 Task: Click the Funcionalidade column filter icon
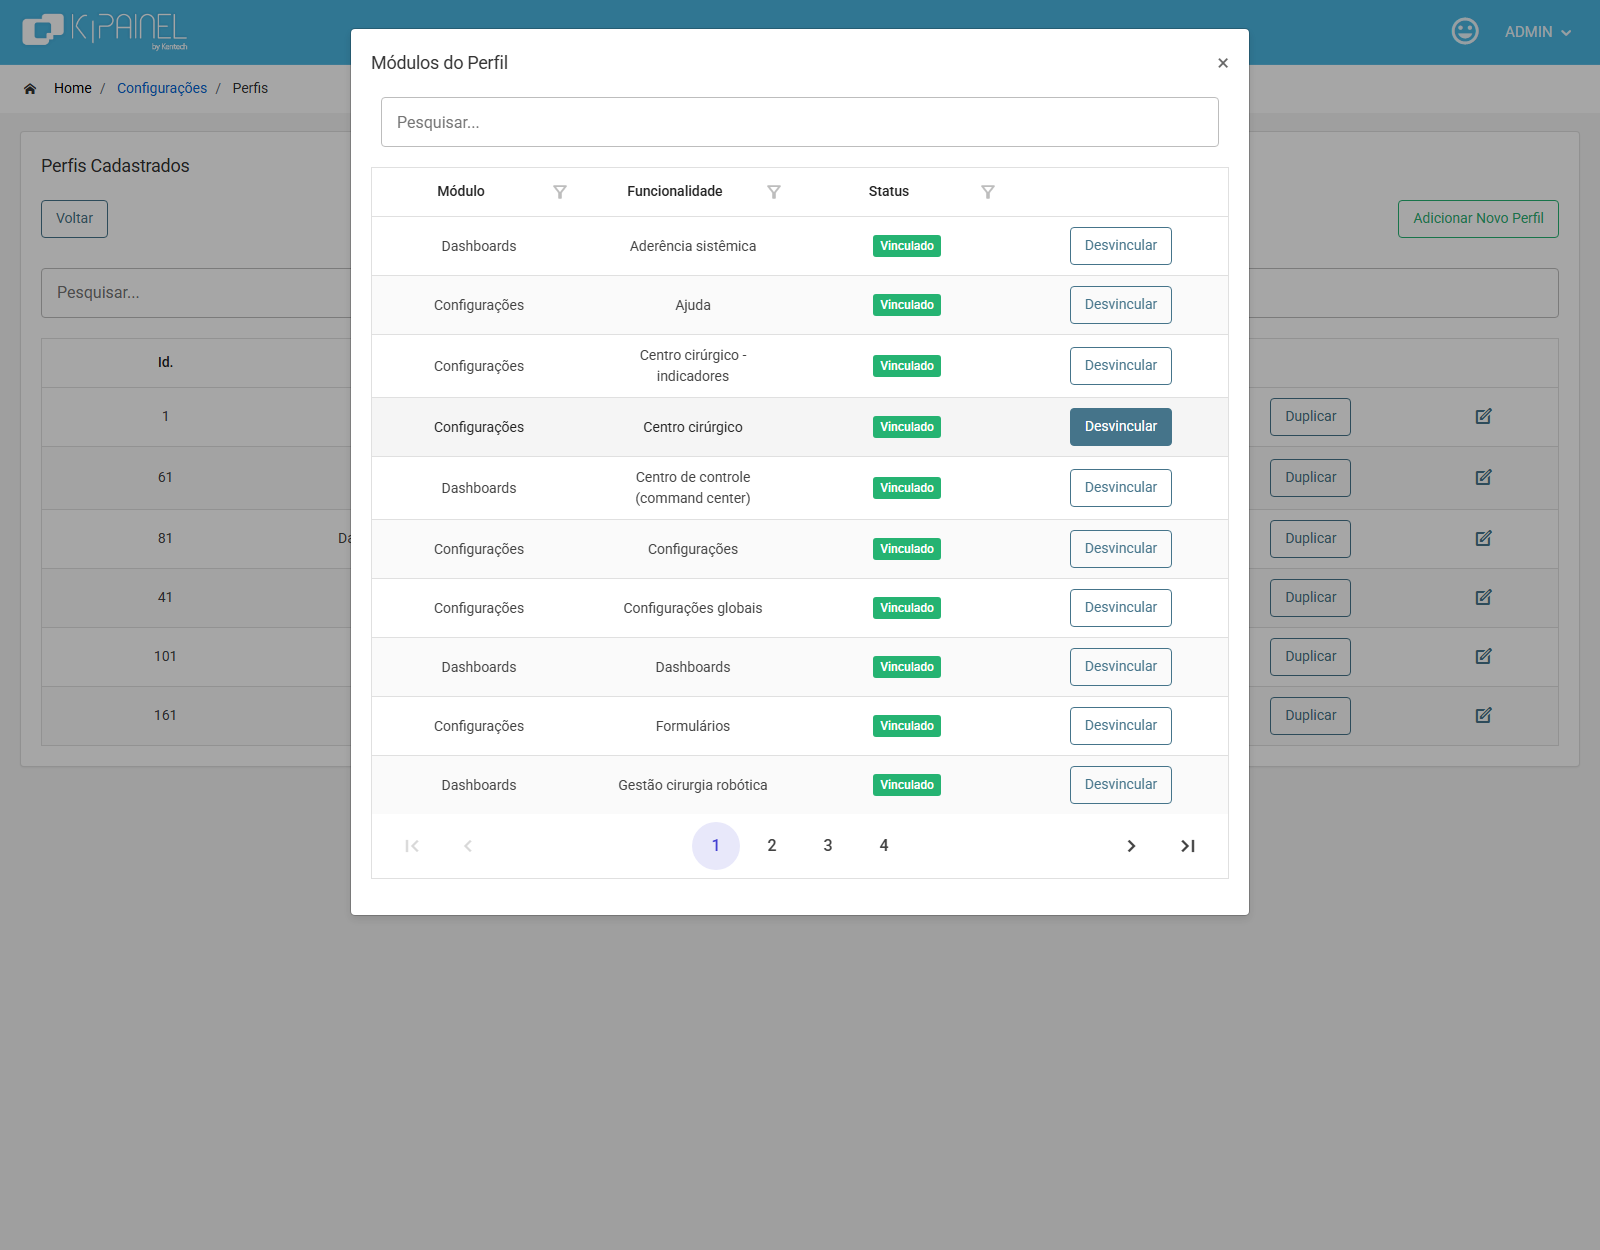[774, 192]
